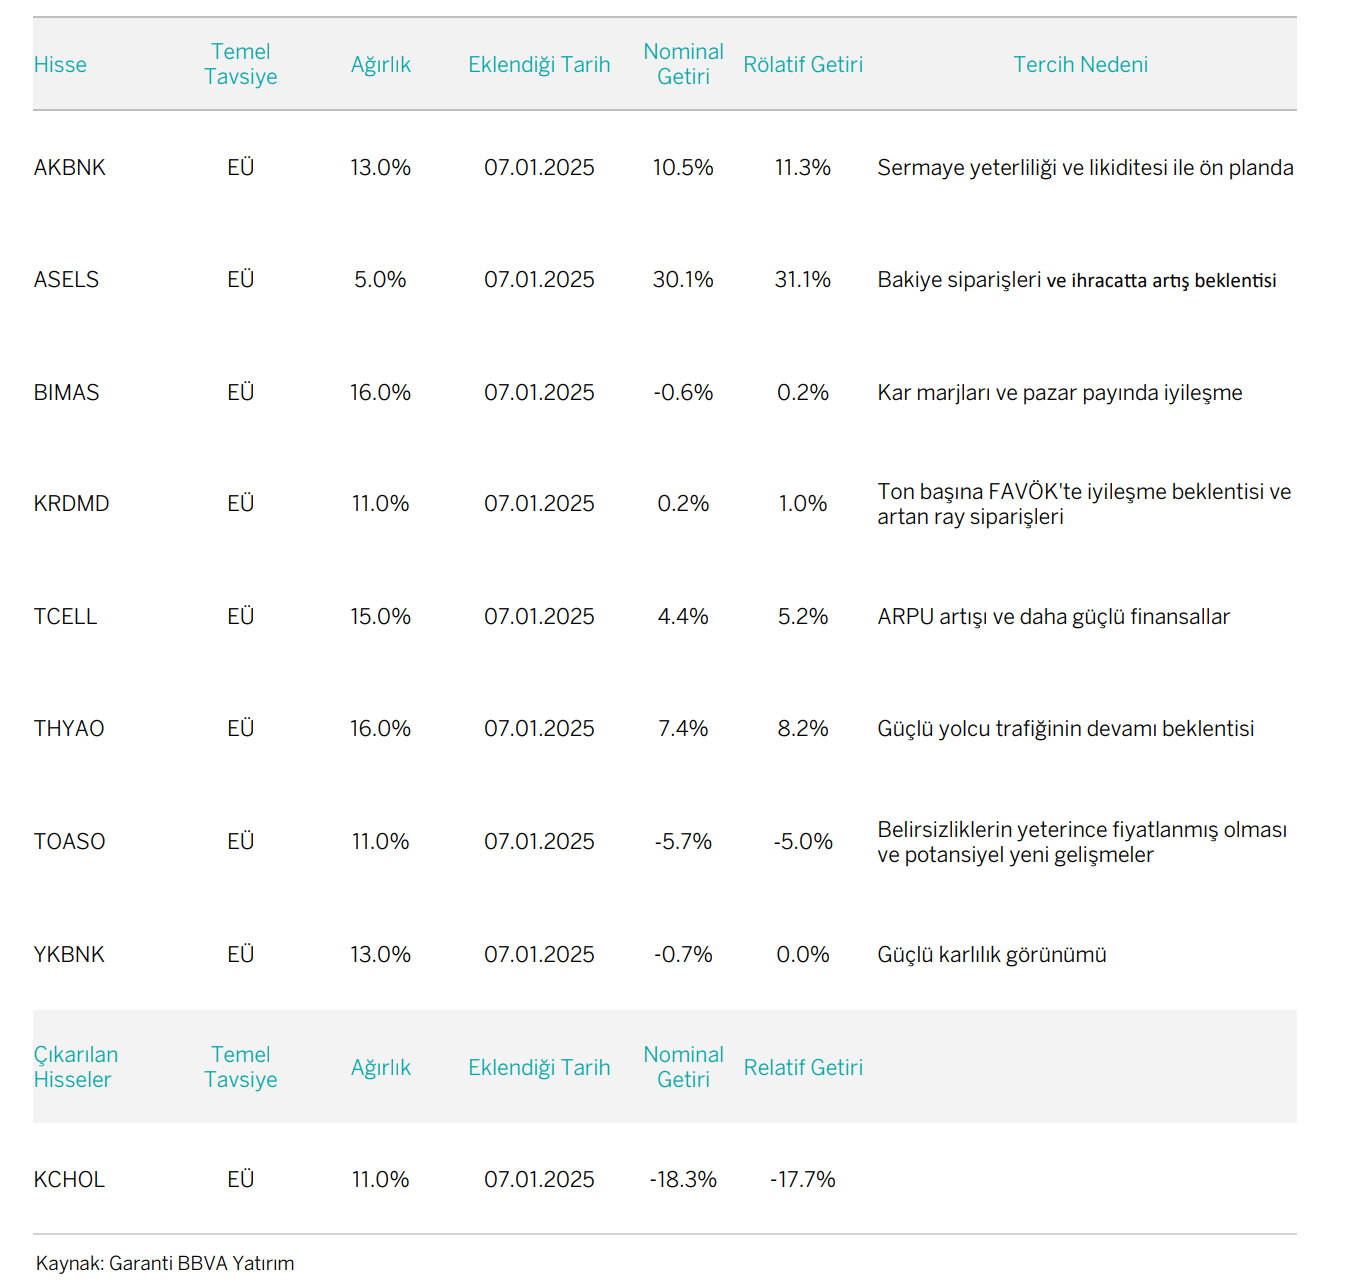Select KCHOL relative return -17.7%

(803, 1180)
